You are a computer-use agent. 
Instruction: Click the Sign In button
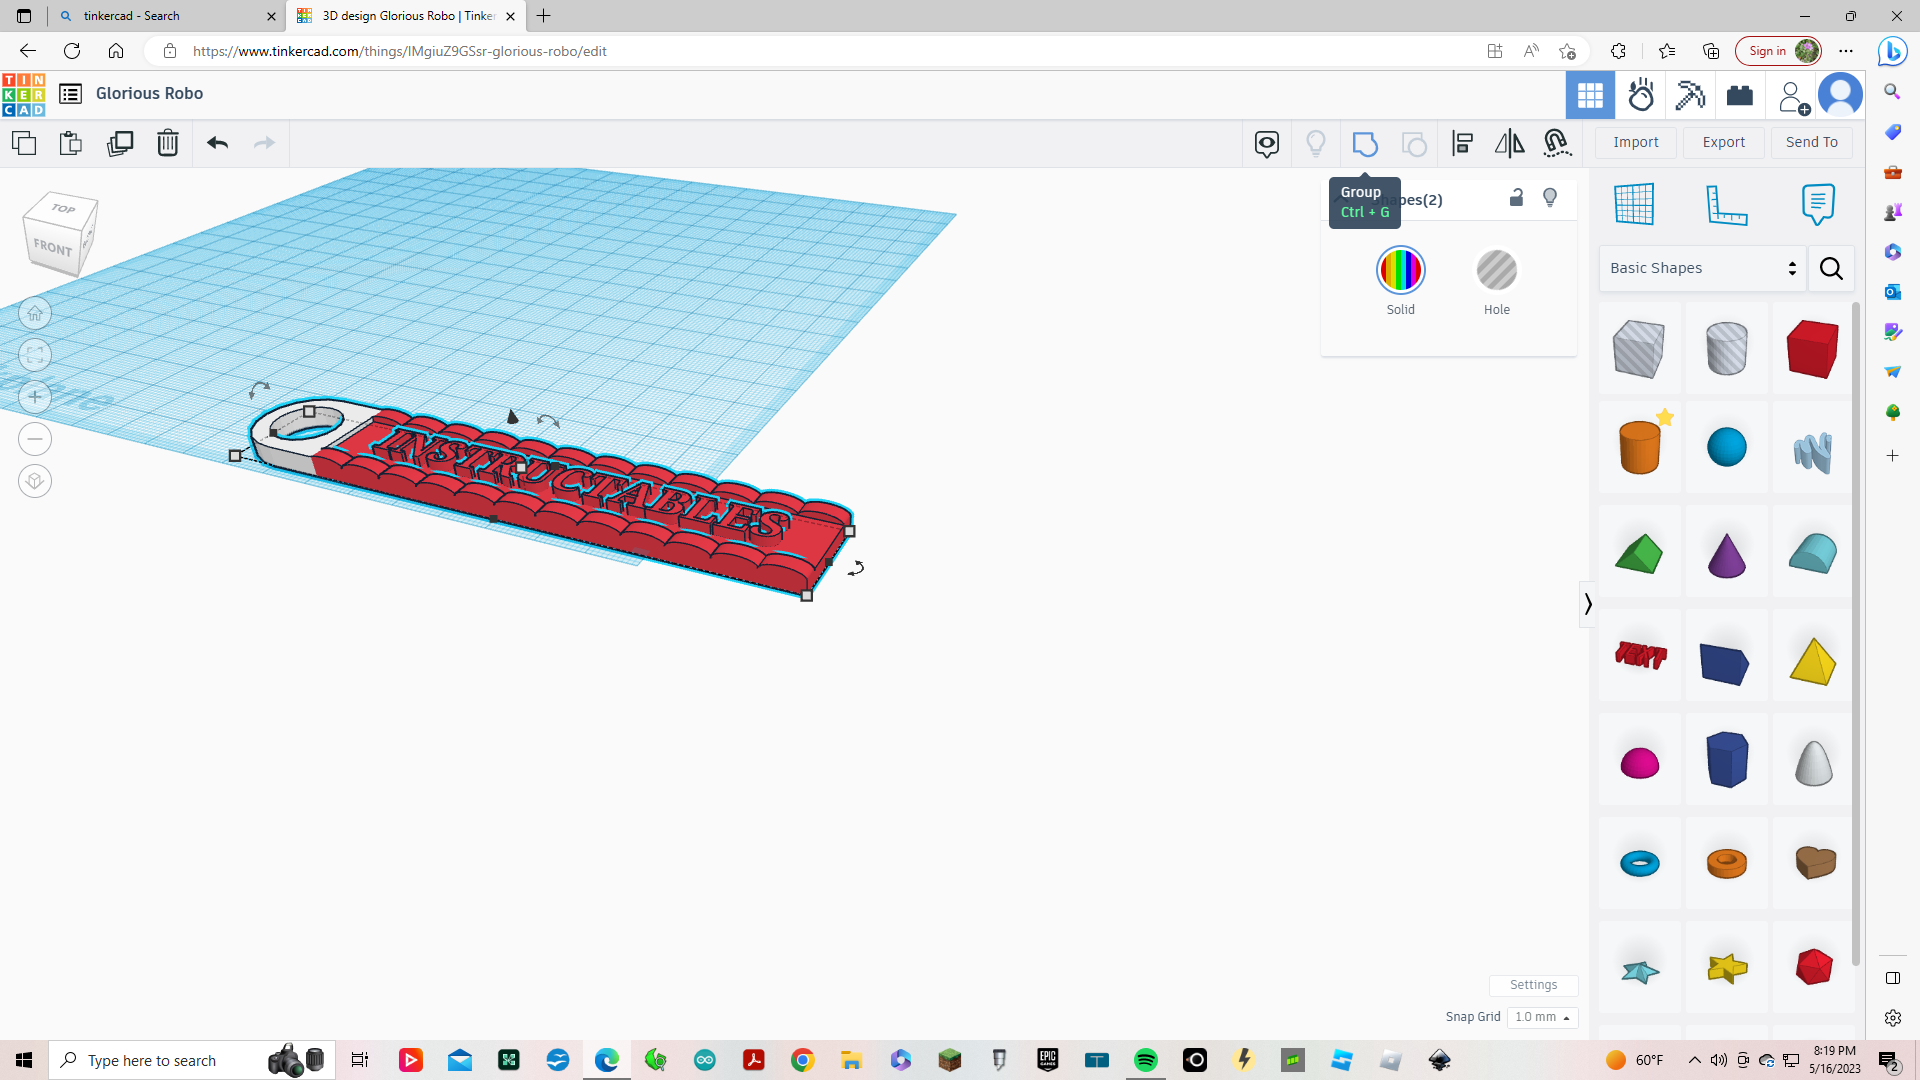[x=1779, y=50]
